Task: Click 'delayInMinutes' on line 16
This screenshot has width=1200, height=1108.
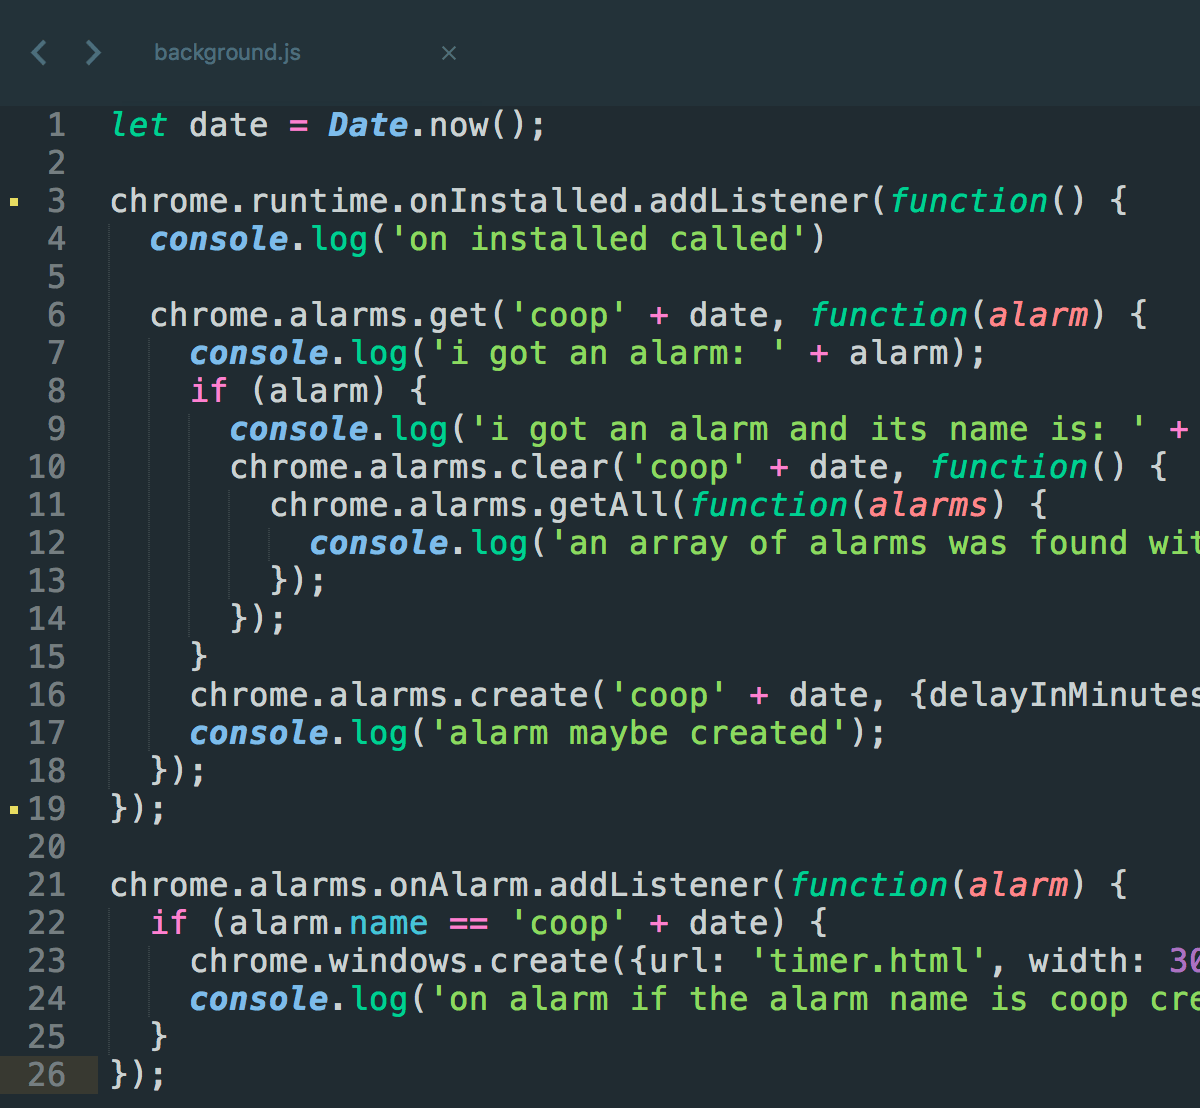Action: tap(1065, 695)
